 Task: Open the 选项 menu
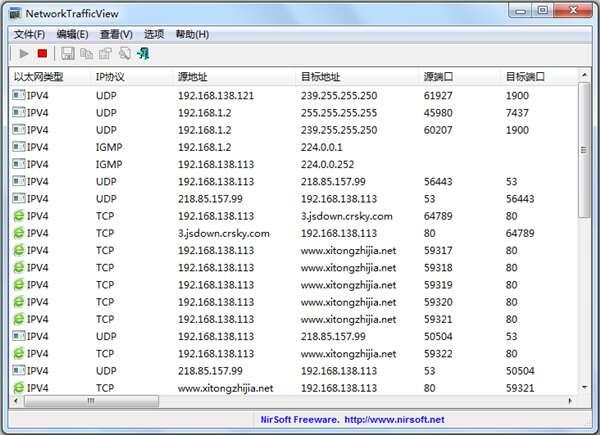pos(154,34)
